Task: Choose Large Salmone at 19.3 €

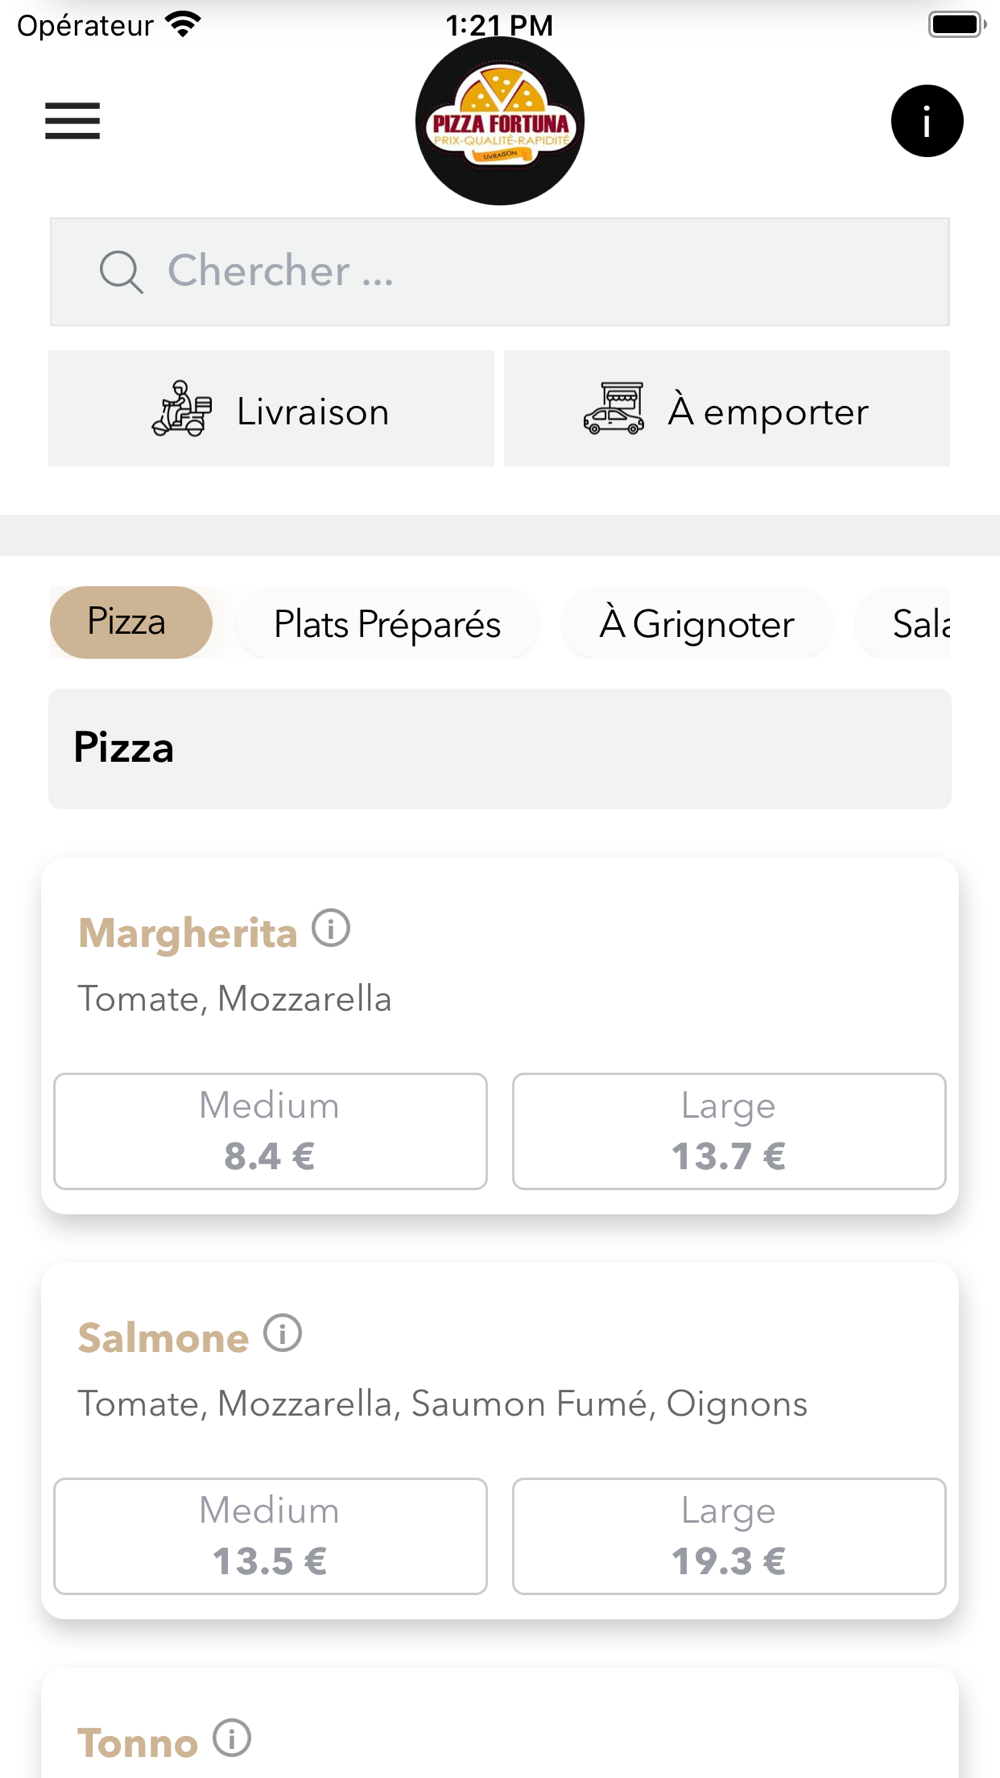Action: 729,1536
